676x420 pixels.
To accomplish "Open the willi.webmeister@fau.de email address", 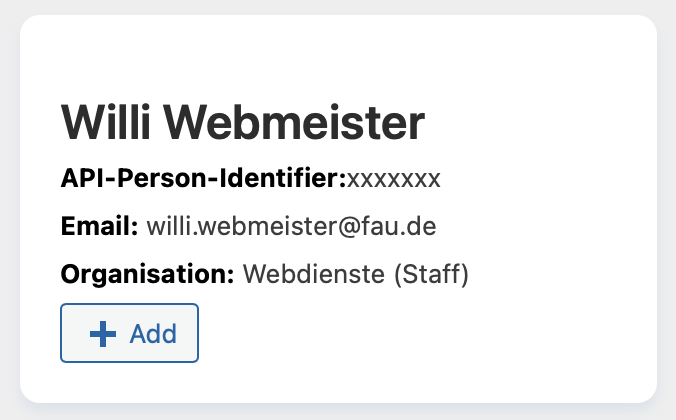I will point(291,226).
